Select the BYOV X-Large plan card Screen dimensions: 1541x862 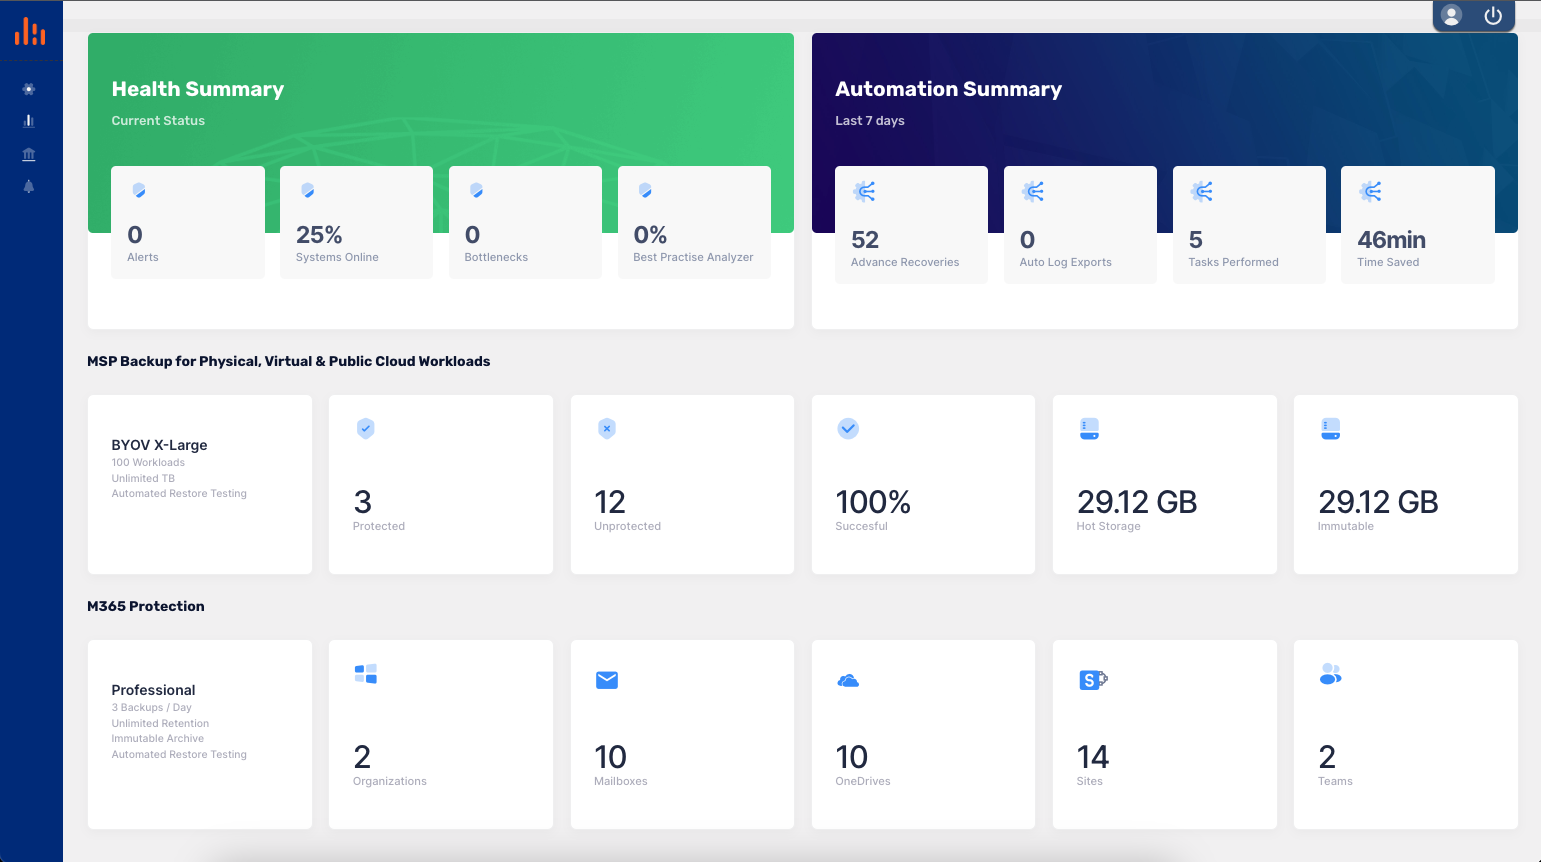coord(200,484)
